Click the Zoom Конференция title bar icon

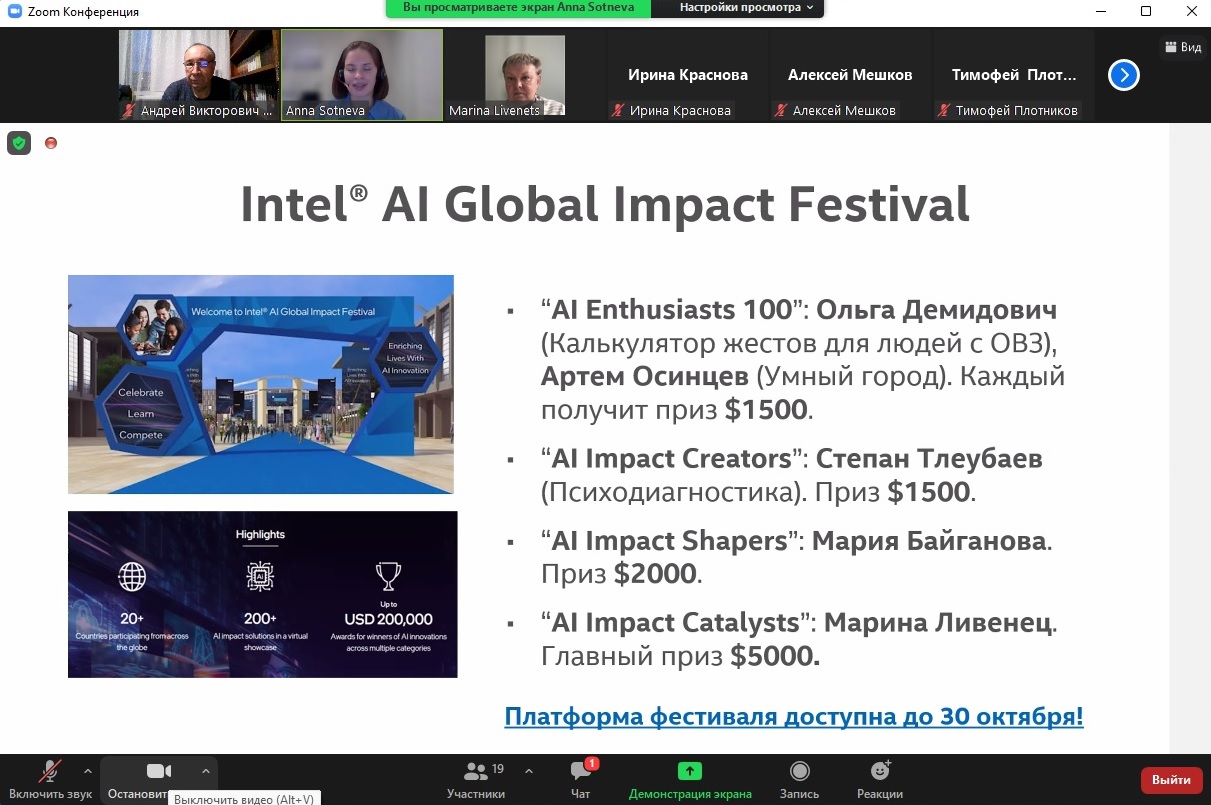point(14,11)
